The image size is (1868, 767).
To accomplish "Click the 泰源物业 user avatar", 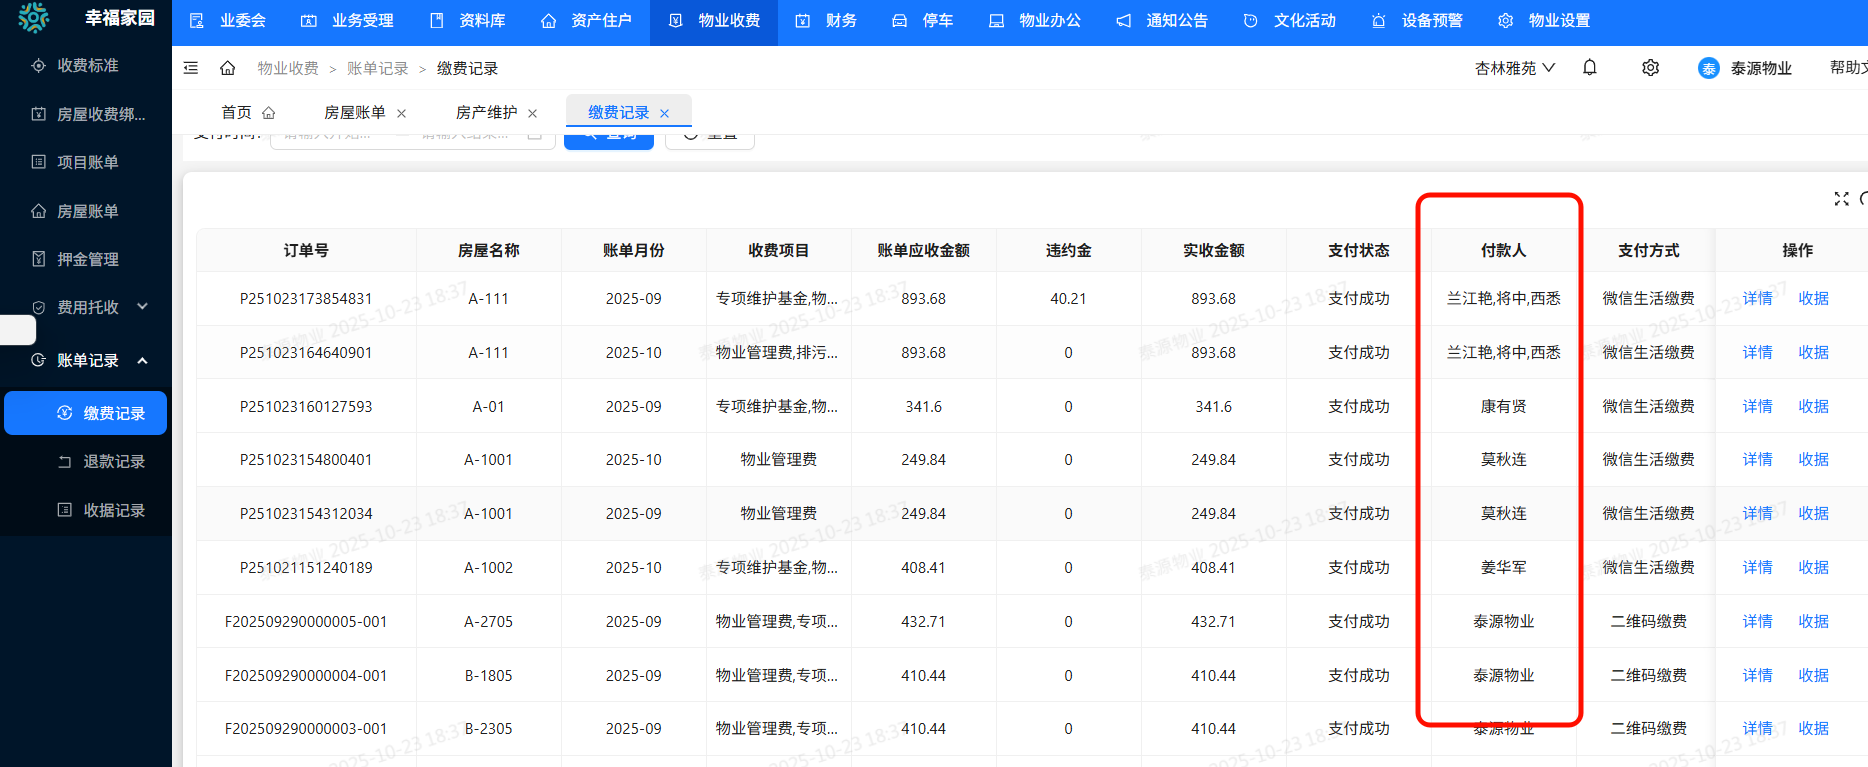I will point(1708,68).
